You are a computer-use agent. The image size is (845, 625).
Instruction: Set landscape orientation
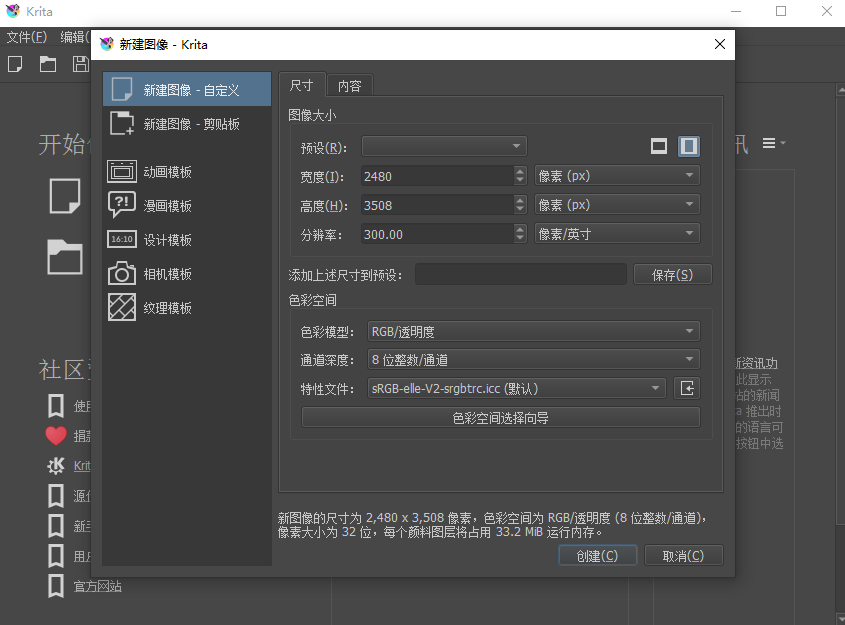click(659, 146)
